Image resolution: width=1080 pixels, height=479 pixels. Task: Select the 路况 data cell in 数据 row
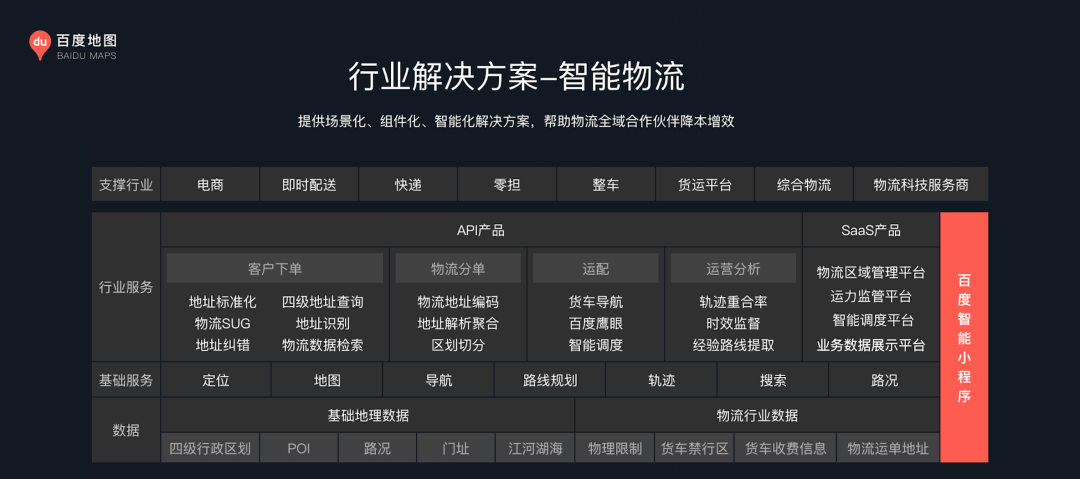(x=377, y=449)
